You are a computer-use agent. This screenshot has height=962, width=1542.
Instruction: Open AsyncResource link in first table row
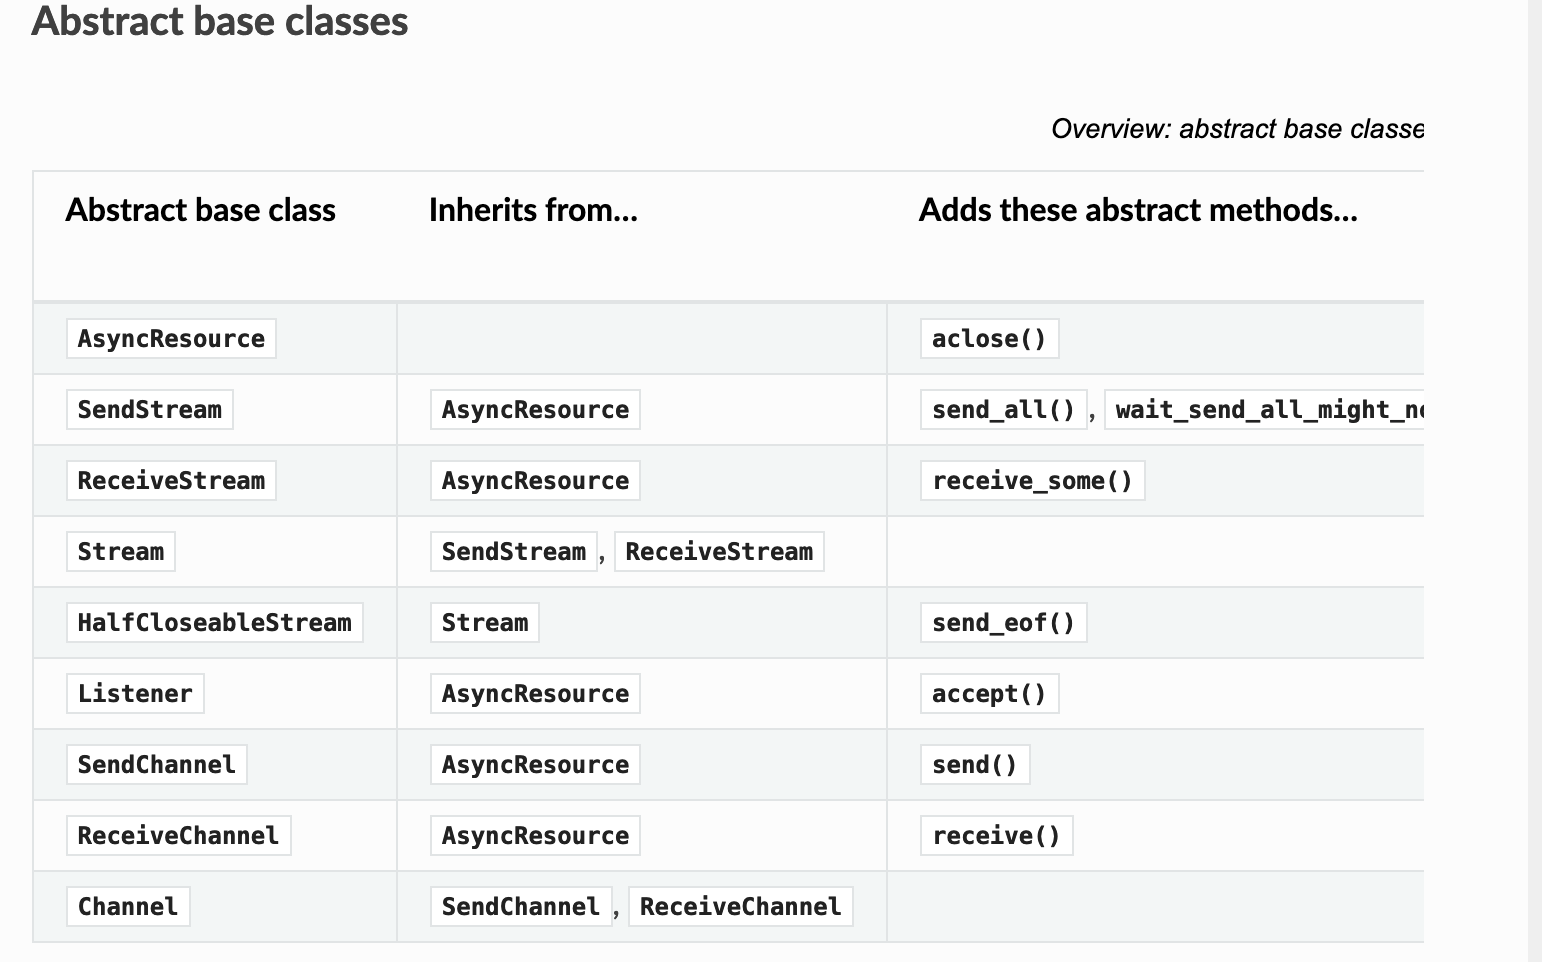tap(171, 339)
